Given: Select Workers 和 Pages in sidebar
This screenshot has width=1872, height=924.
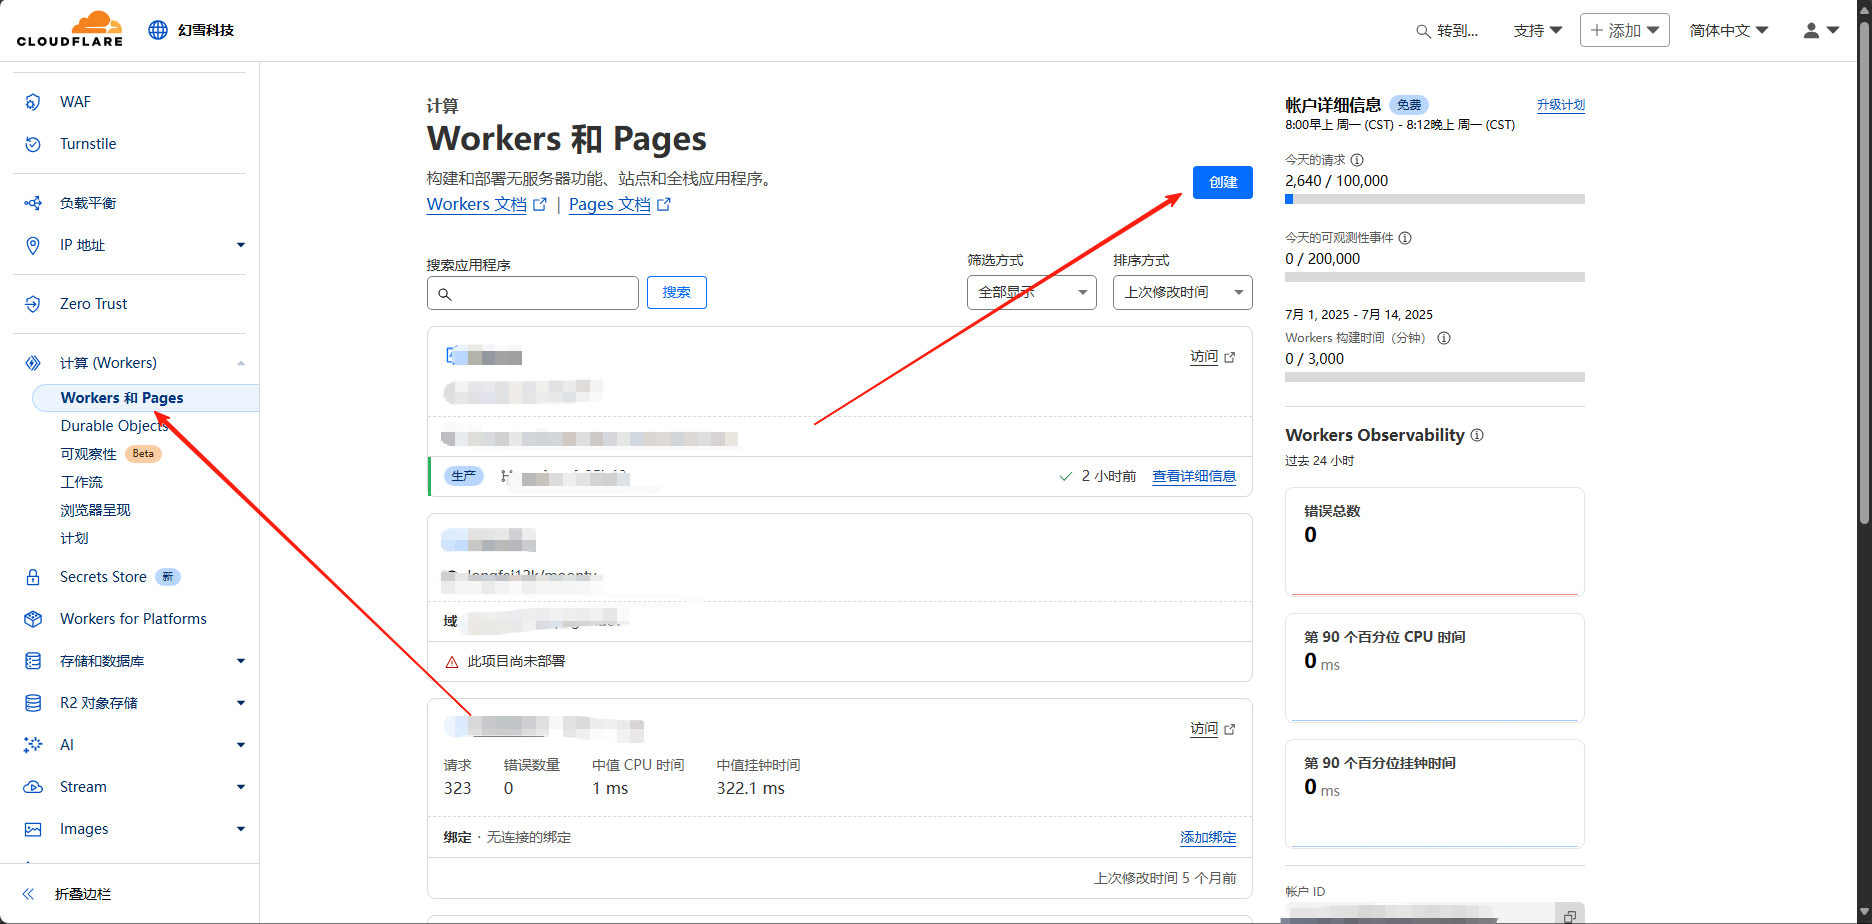Looking at the screenshot, I should click(146, 398).
